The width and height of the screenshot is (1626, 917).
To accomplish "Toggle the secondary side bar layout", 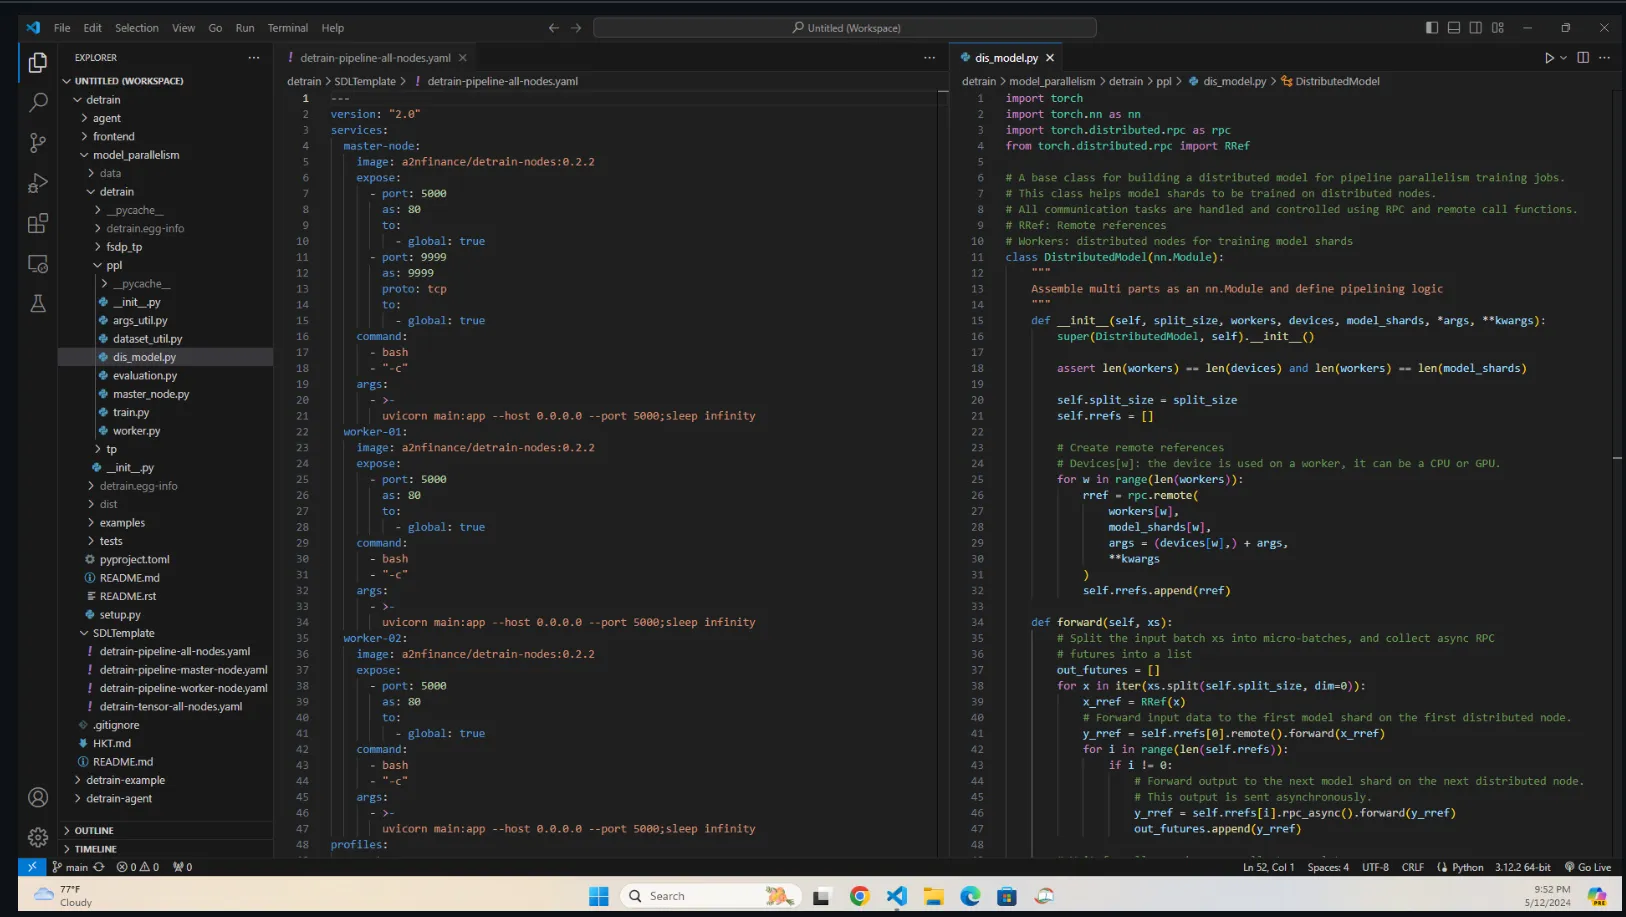I will tap(1476, 28).
